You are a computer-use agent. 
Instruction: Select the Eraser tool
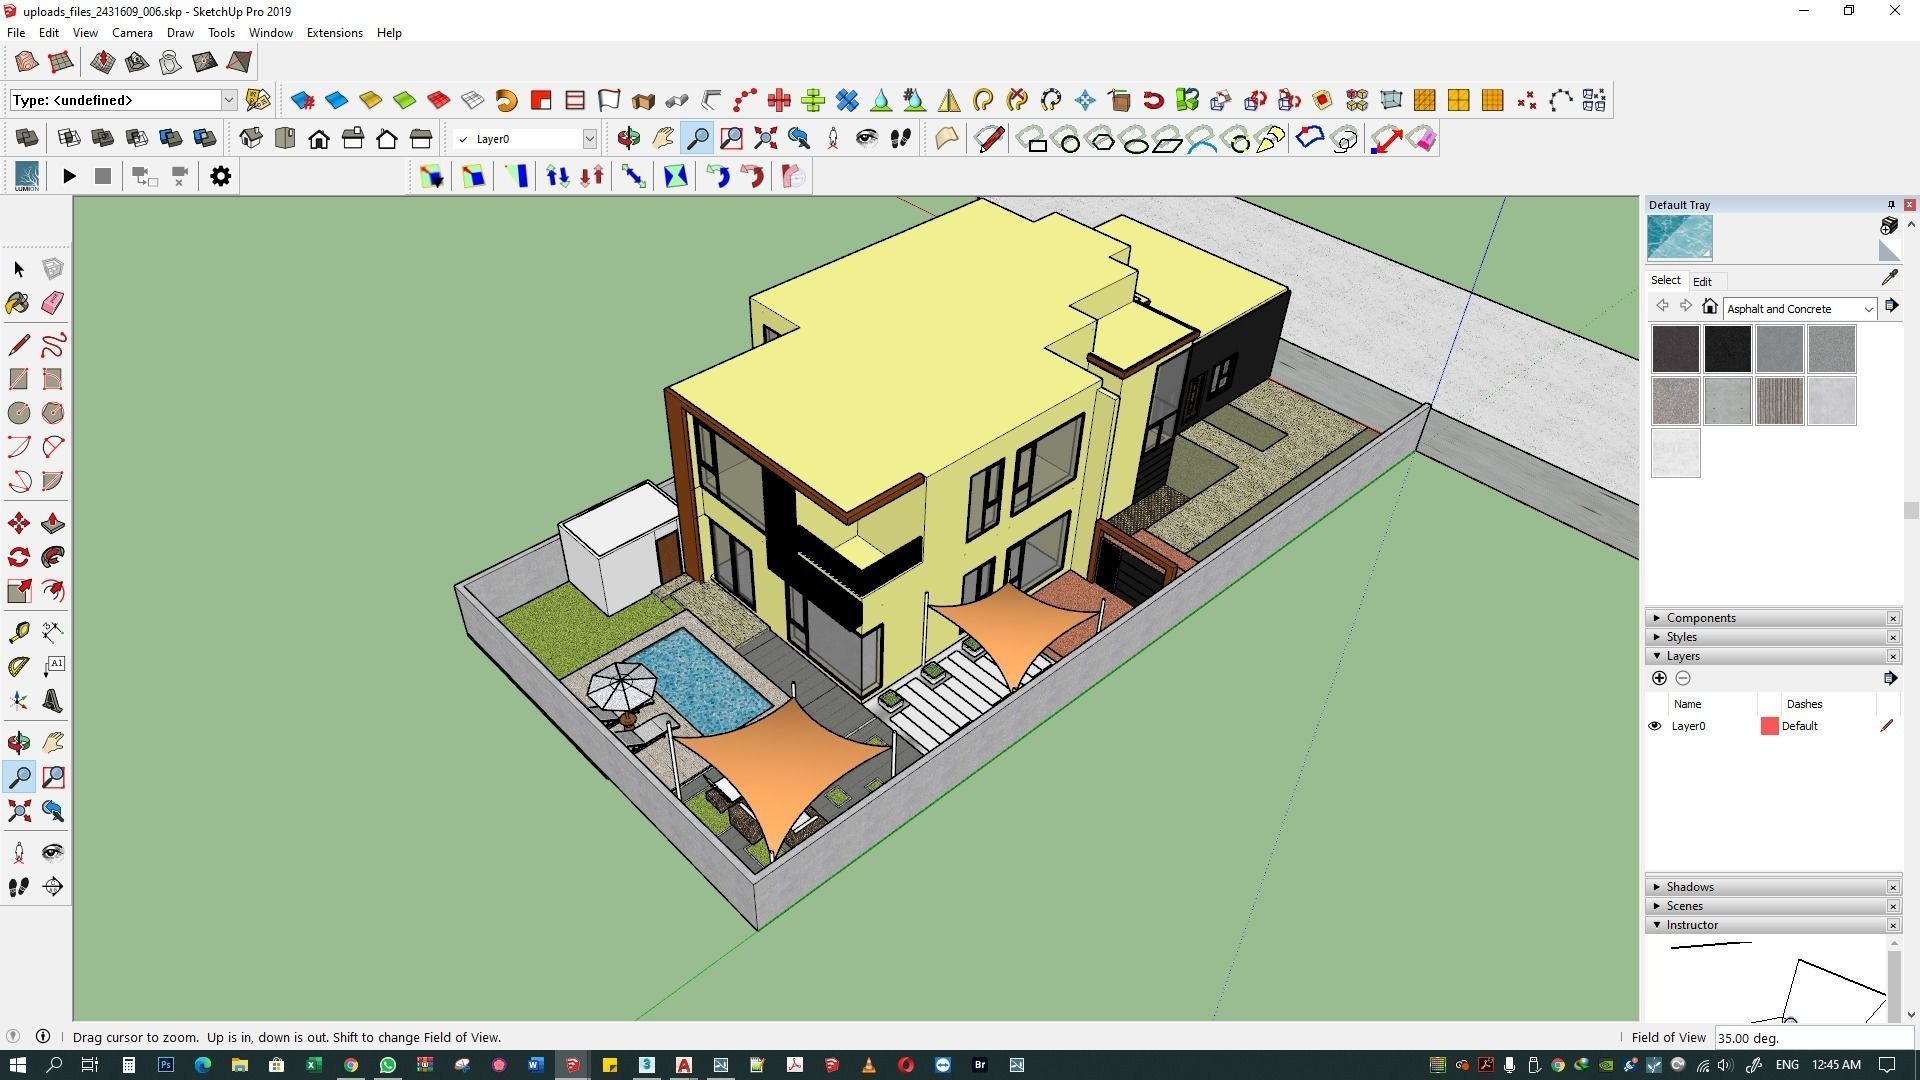coord(52,303)
